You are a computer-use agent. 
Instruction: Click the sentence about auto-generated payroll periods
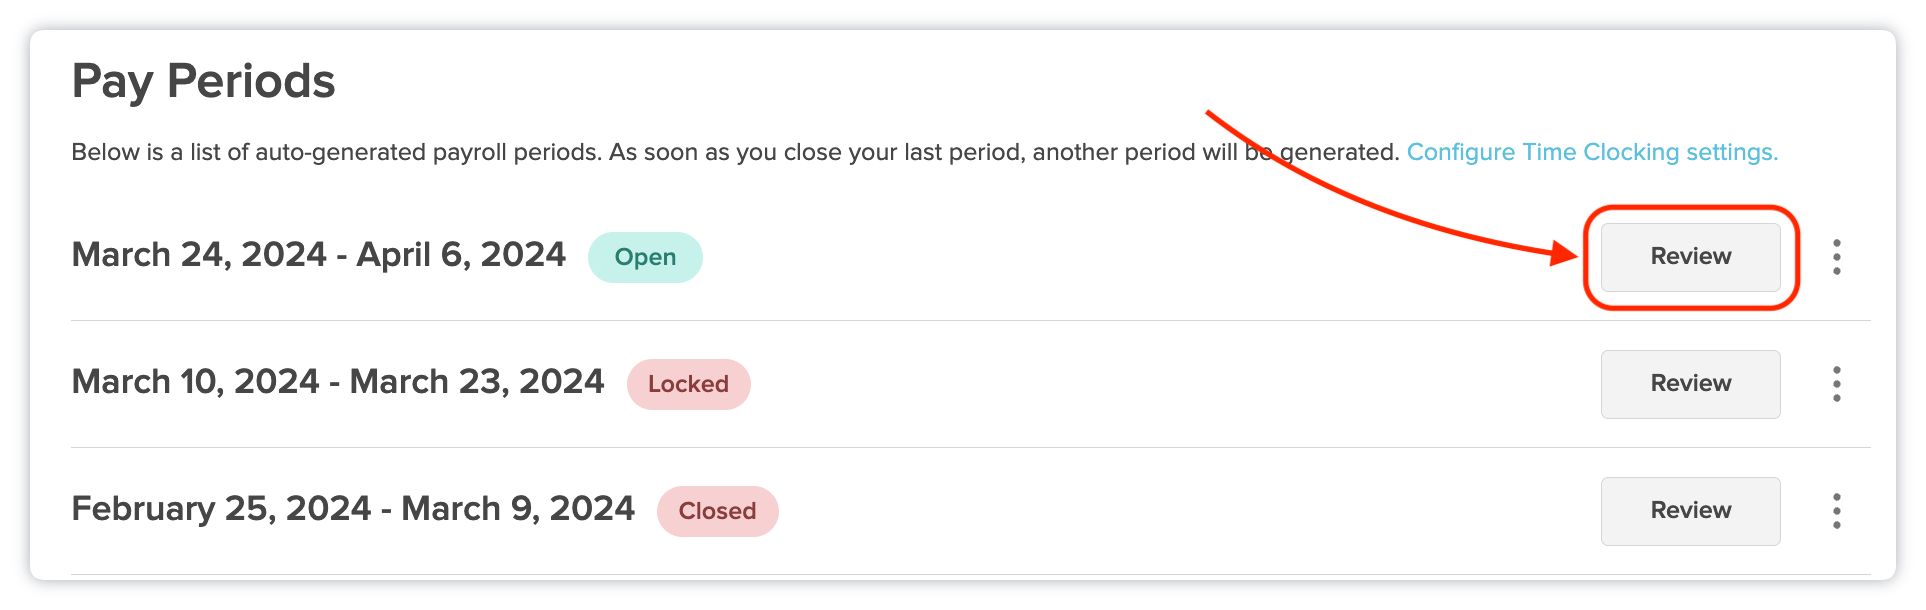(336, 152)
